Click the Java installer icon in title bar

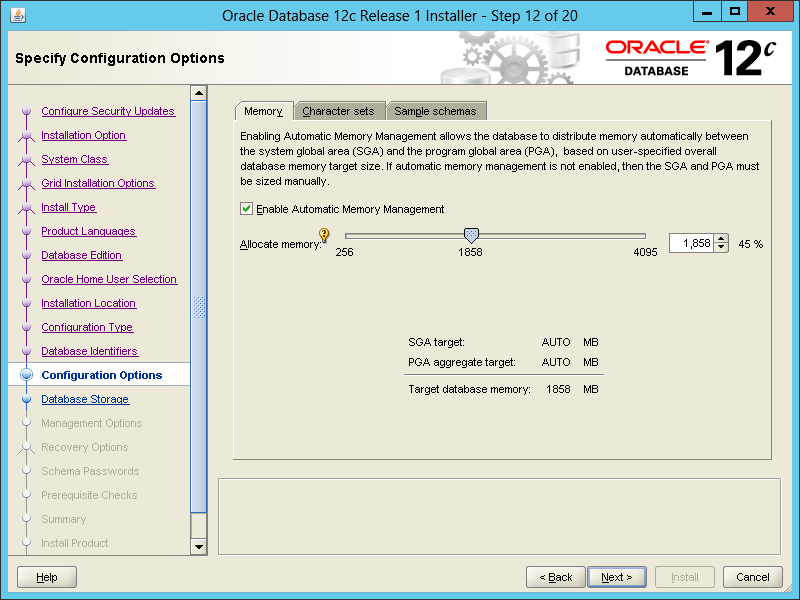(18, 15)
